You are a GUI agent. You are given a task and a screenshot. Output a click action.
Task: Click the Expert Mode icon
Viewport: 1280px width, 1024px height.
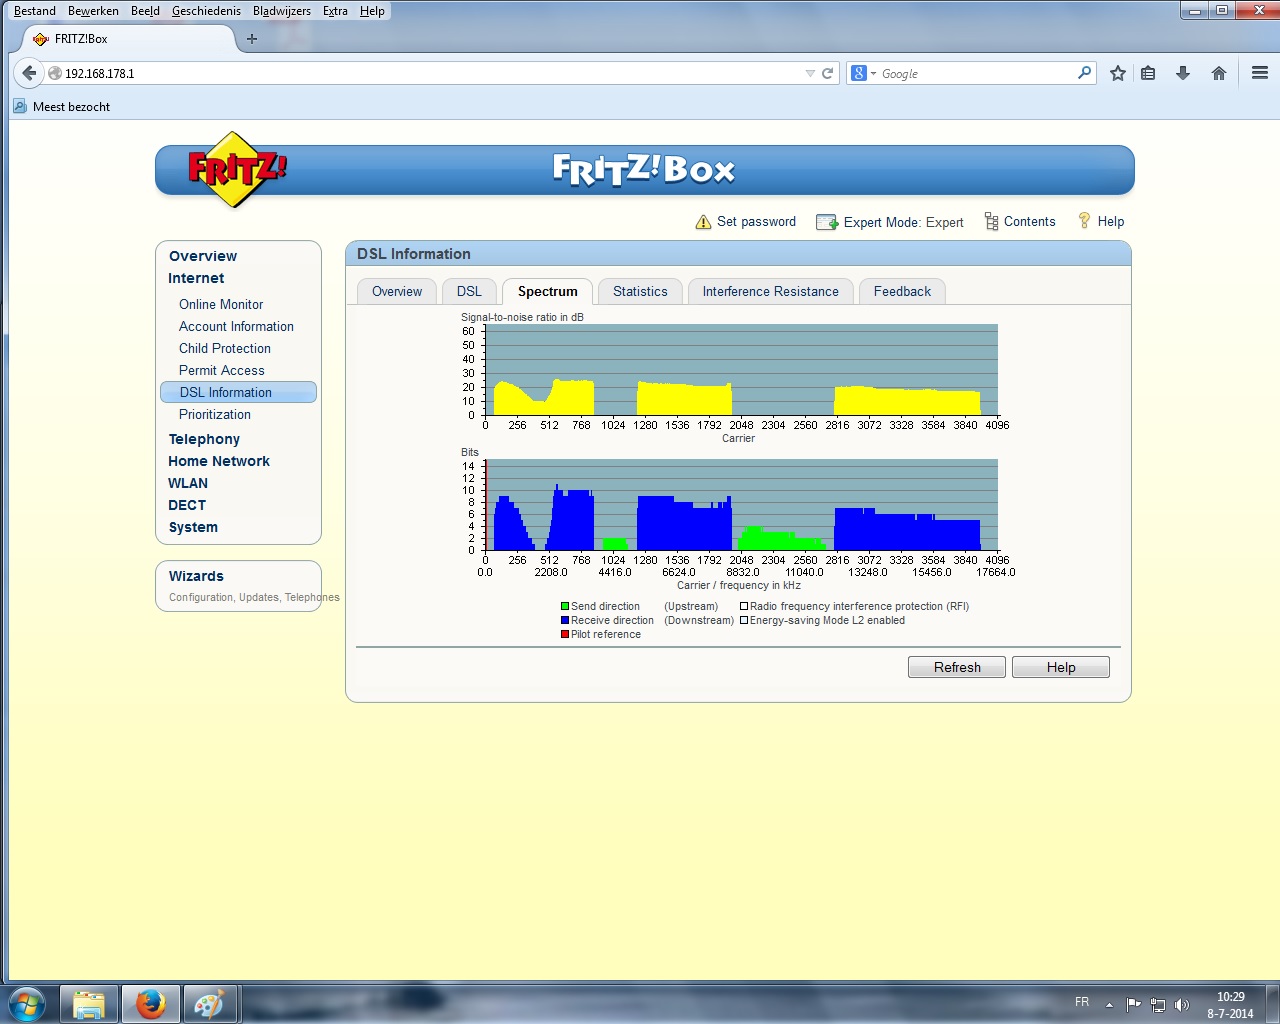827,222
